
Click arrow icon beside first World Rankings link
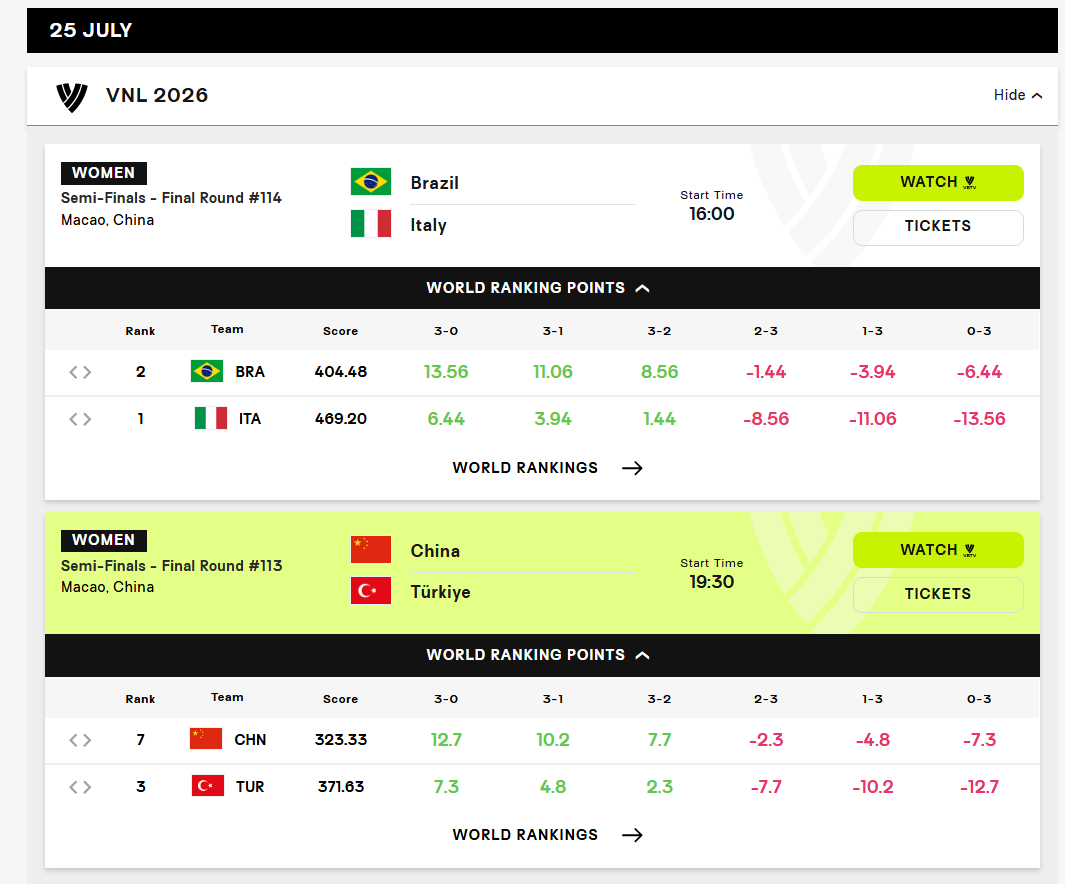pos(632,468)
